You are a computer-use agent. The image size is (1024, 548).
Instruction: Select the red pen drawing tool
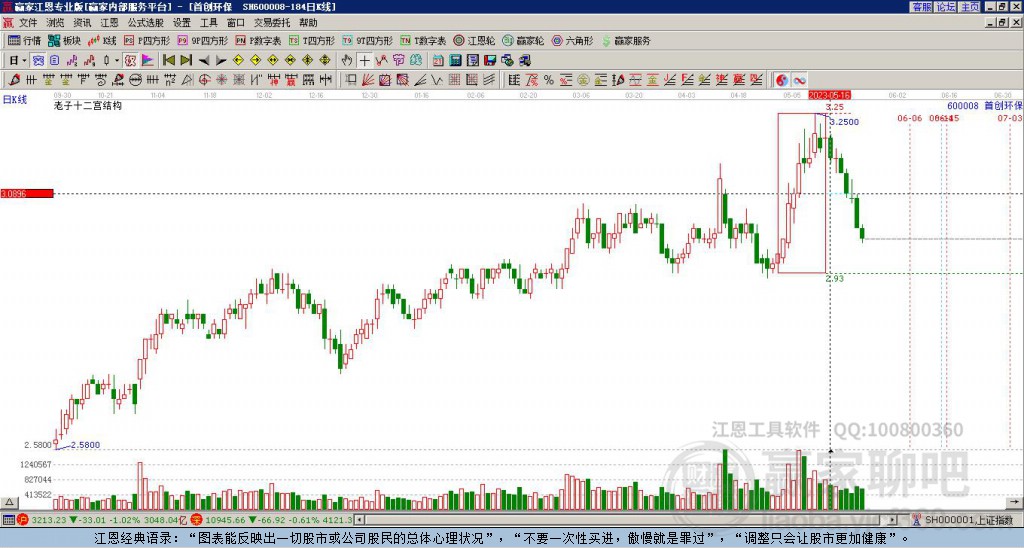pyautogui.click(x=14, y=80)
